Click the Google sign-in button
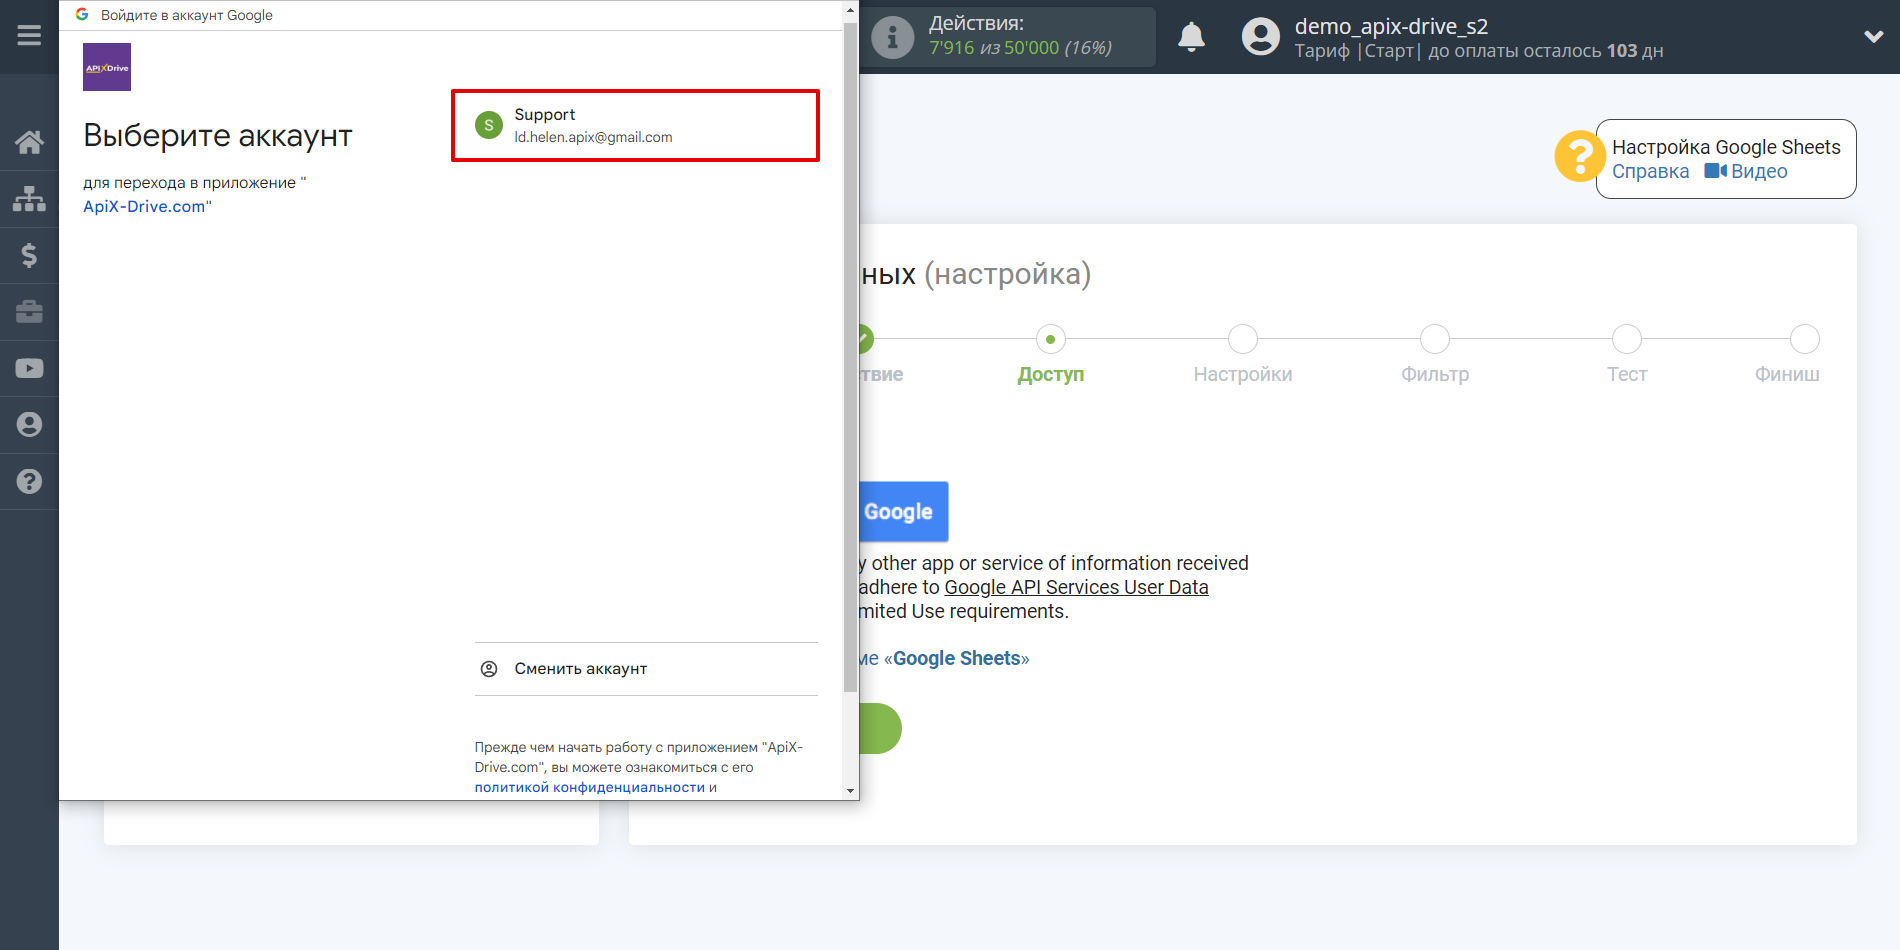This screenshot has width=1900, height=950. click(903, 511)
